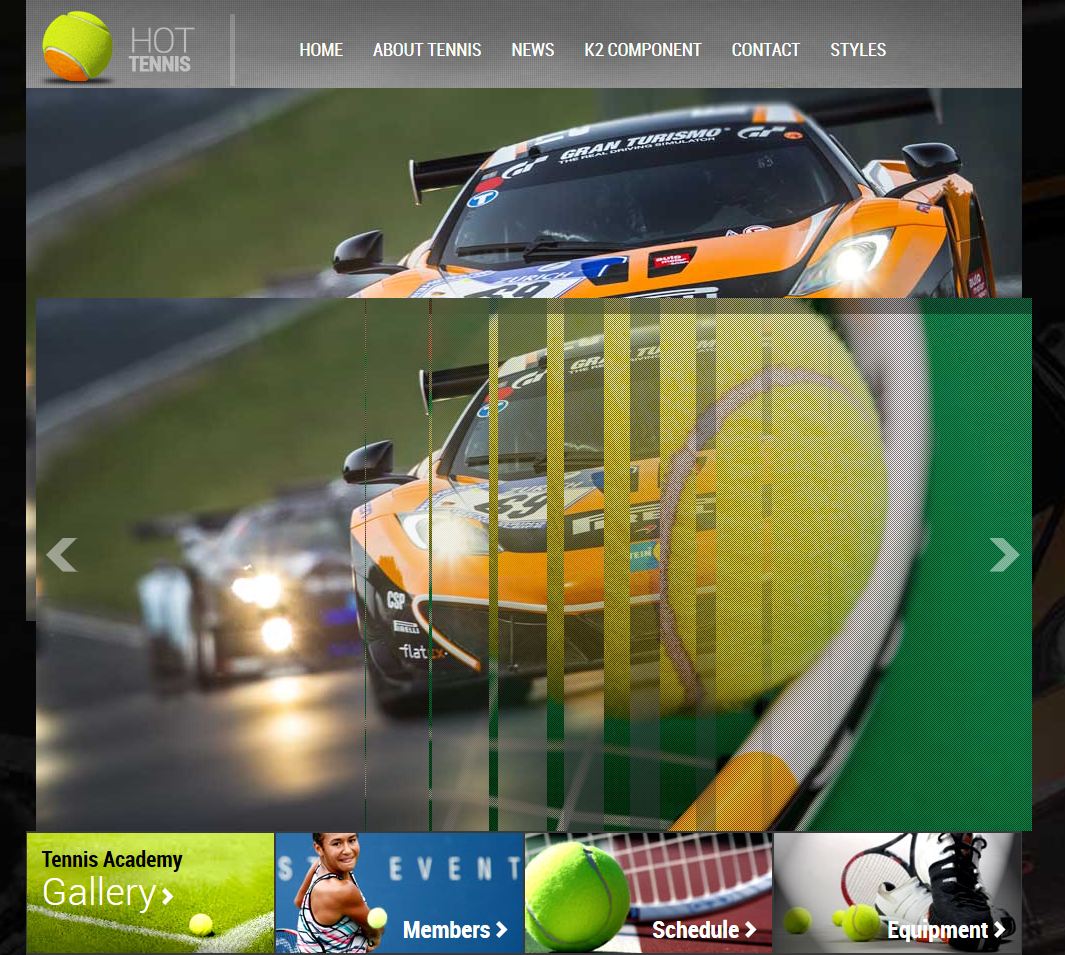Screen dimensions: 1065x955
Task: Open the K2 Component menu item
Action: pyautogui.click(x=643, y=50)
